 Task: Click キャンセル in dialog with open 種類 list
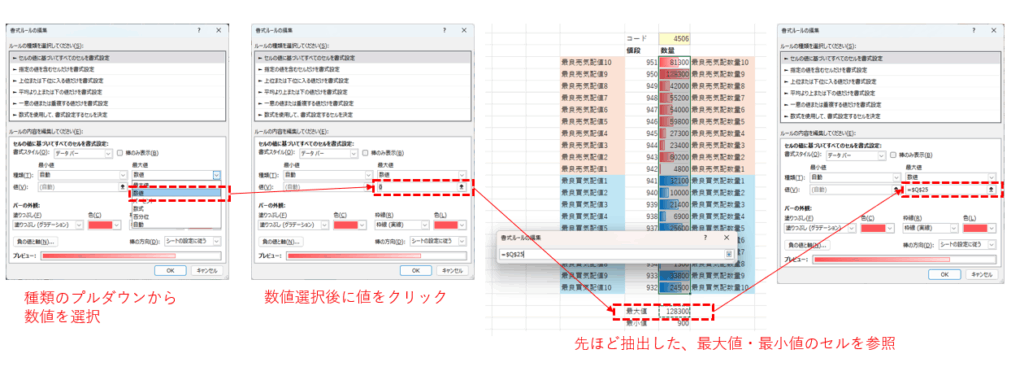(x=206, y=270)
